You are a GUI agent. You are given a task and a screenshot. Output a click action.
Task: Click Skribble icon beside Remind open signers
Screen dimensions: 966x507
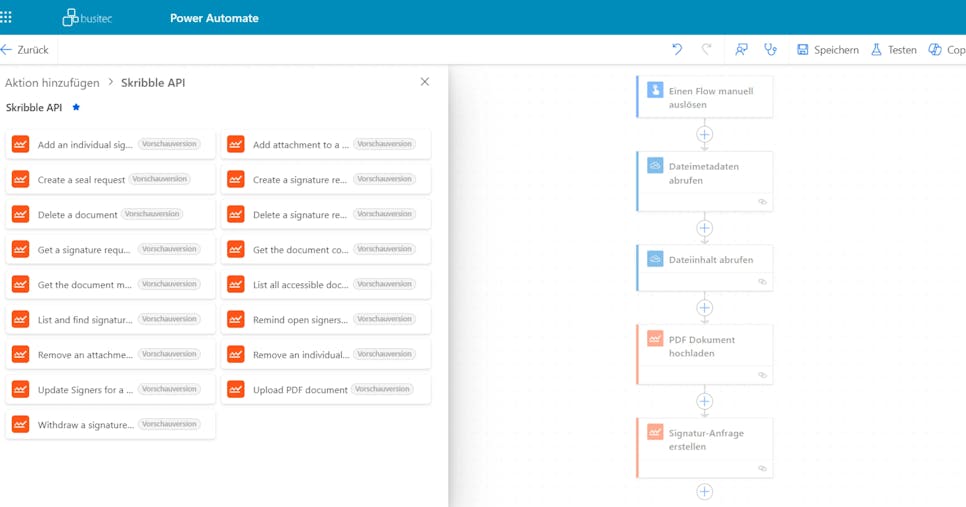click(236, 319)
